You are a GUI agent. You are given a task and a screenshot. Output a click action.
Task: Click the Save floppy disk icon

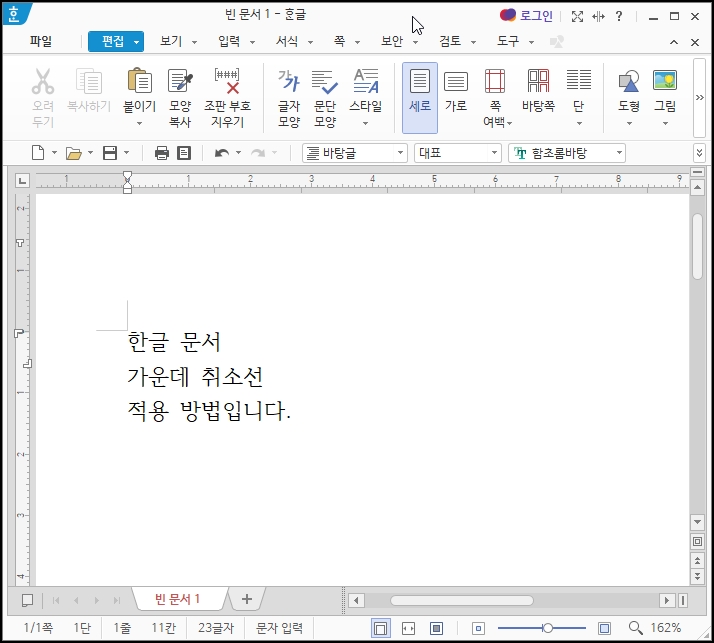[x=110, y=153]
